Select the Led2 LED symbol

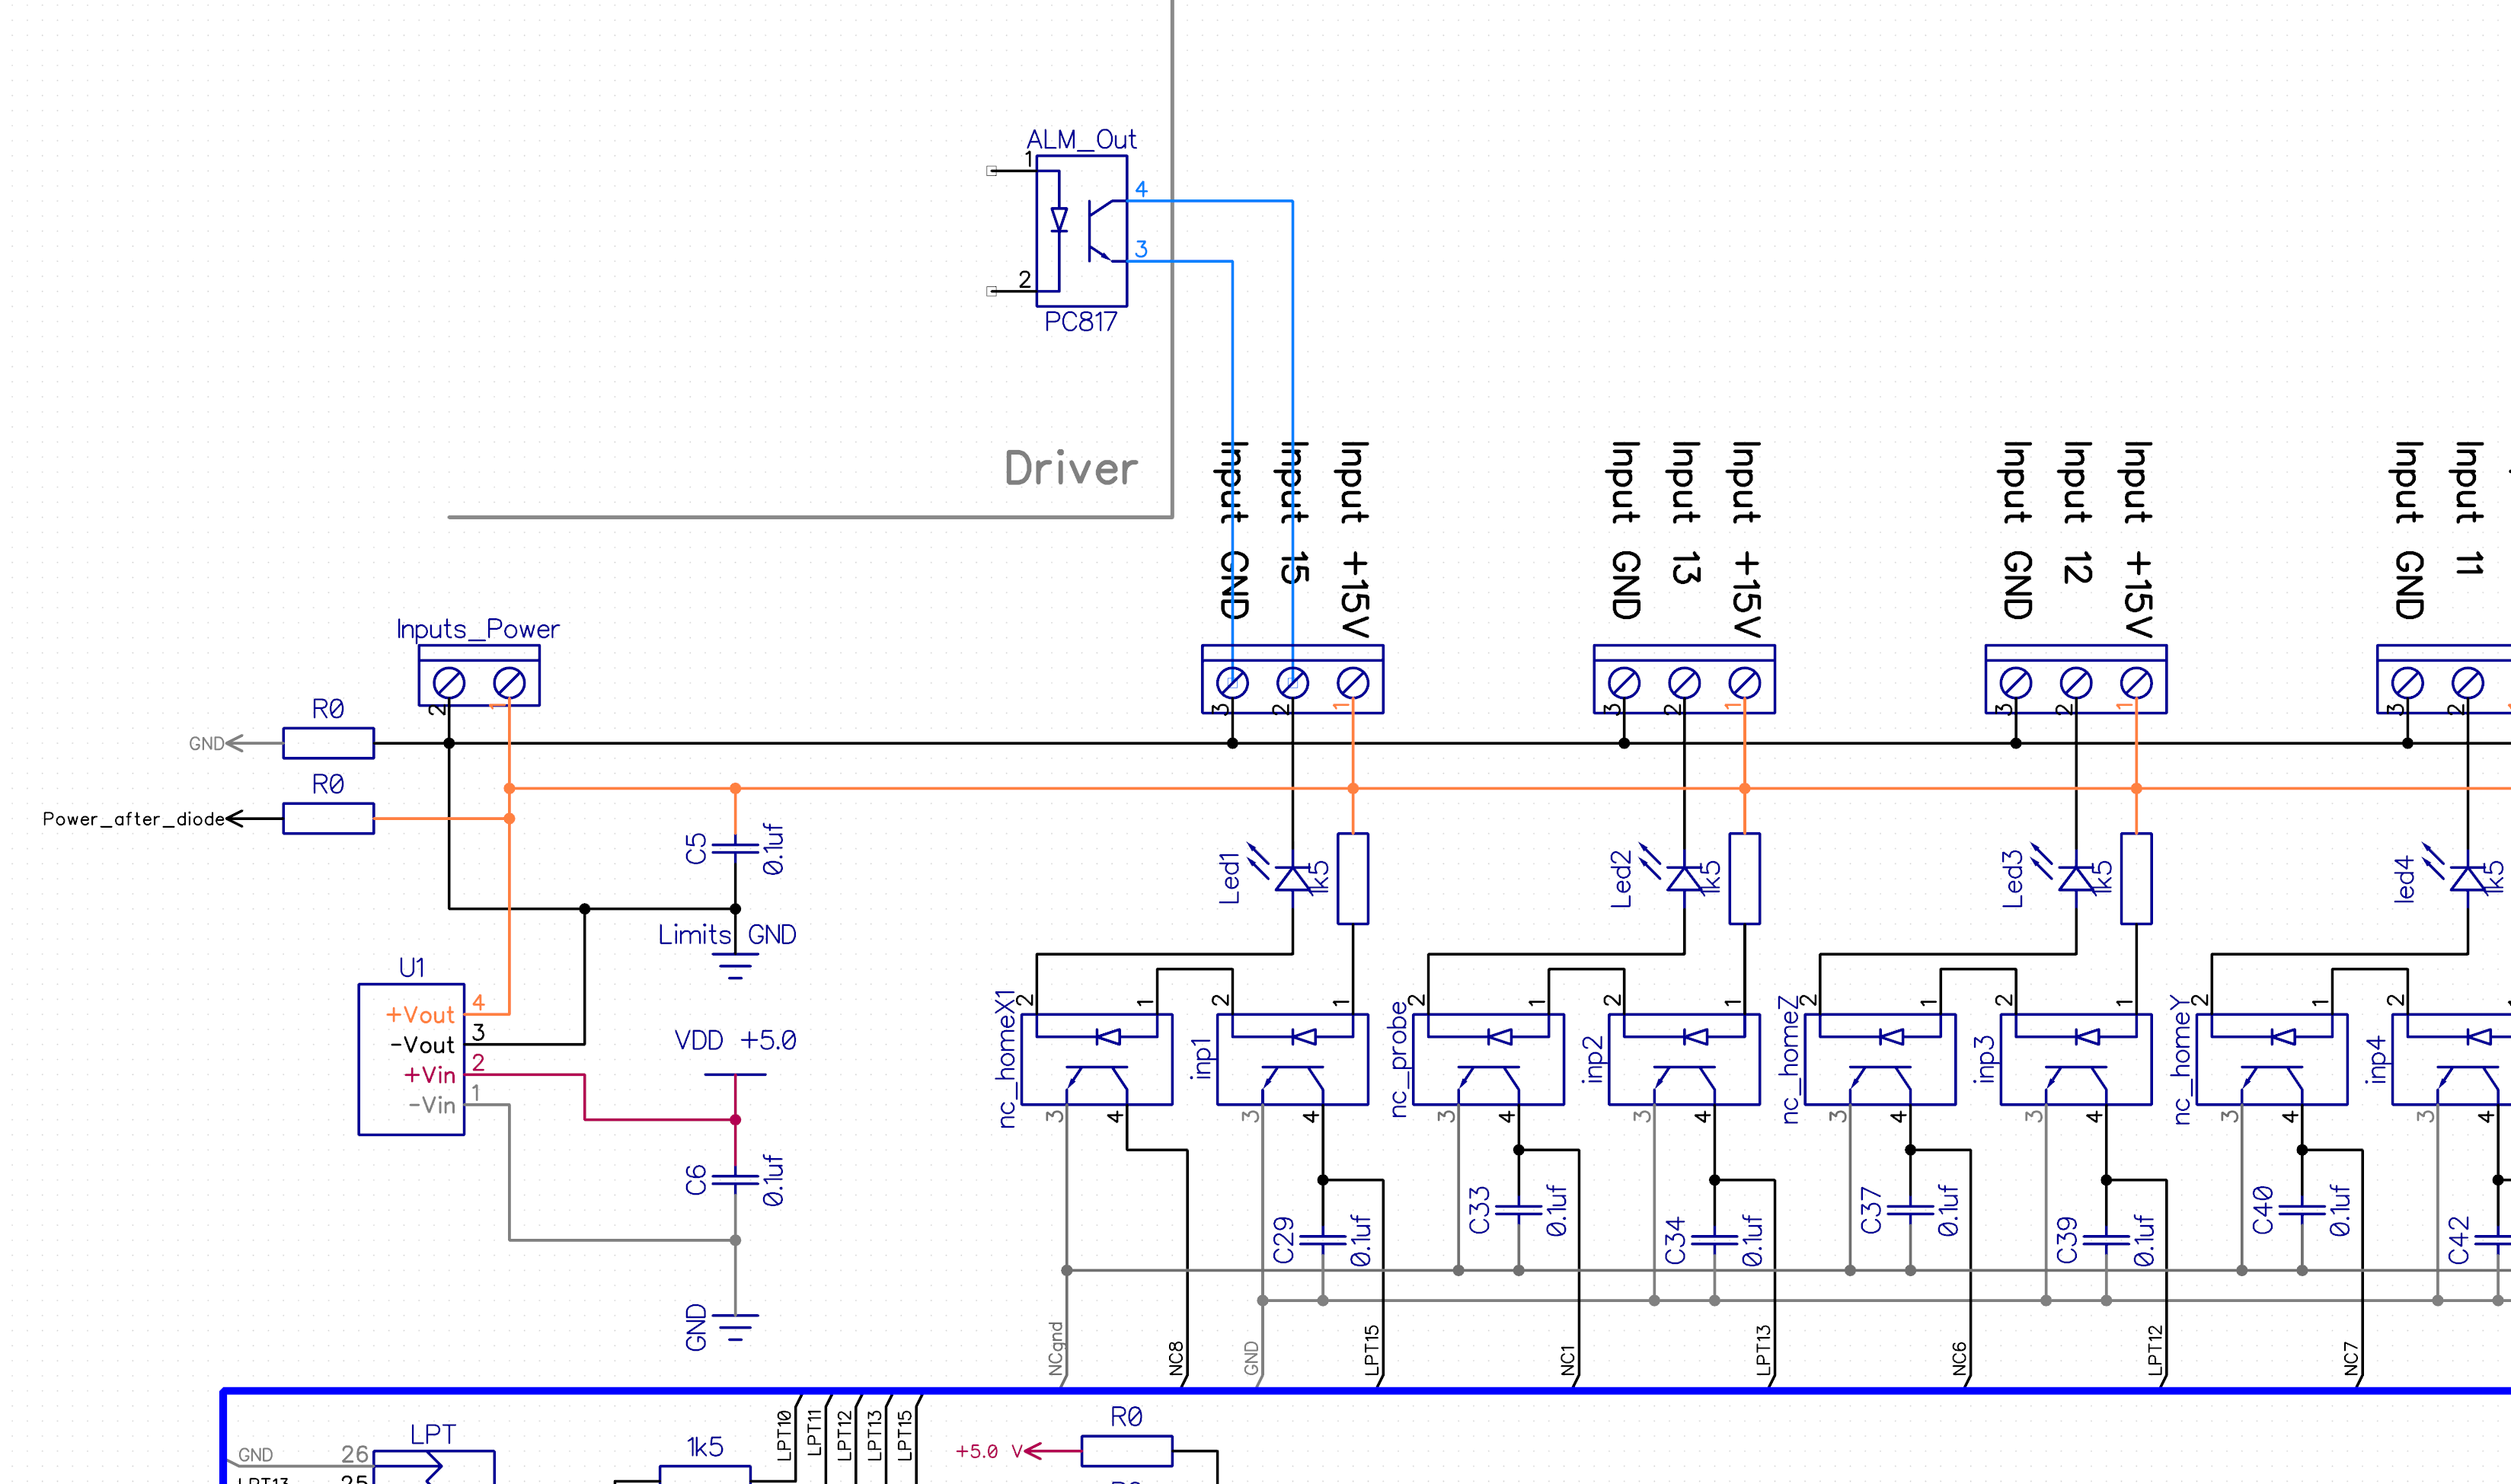pos(1684,879)
